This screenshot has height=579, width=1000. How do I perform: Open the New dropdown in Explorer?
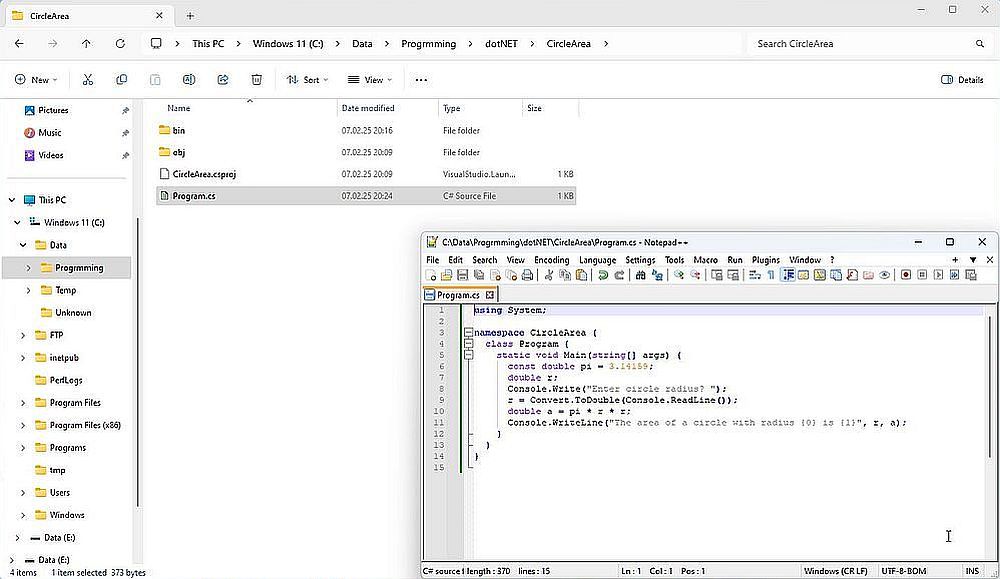coord(36,80)
